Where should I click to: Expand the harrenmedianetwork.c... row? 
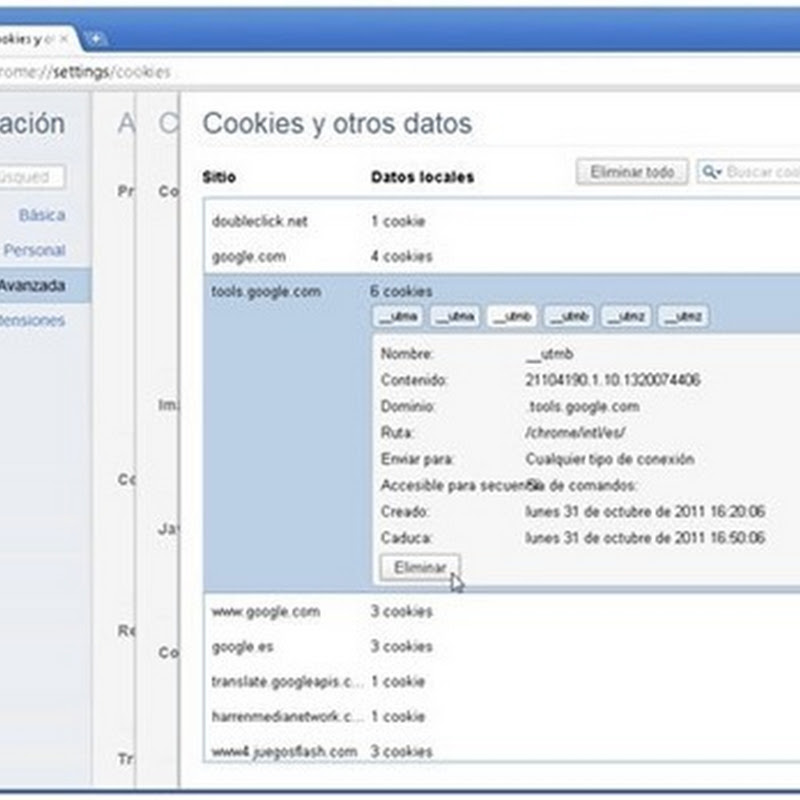click(x=502, y=716)
